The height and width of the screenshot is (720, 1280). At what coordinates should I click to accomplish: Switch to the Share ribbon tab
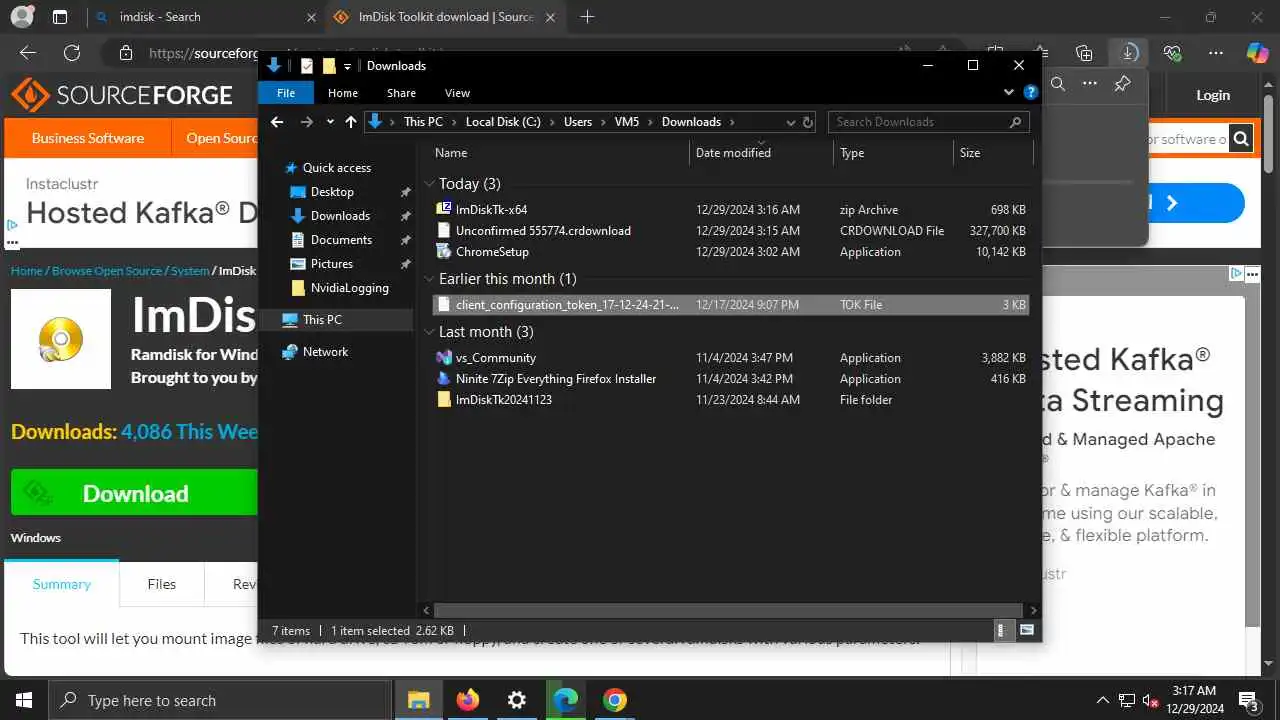401,93
